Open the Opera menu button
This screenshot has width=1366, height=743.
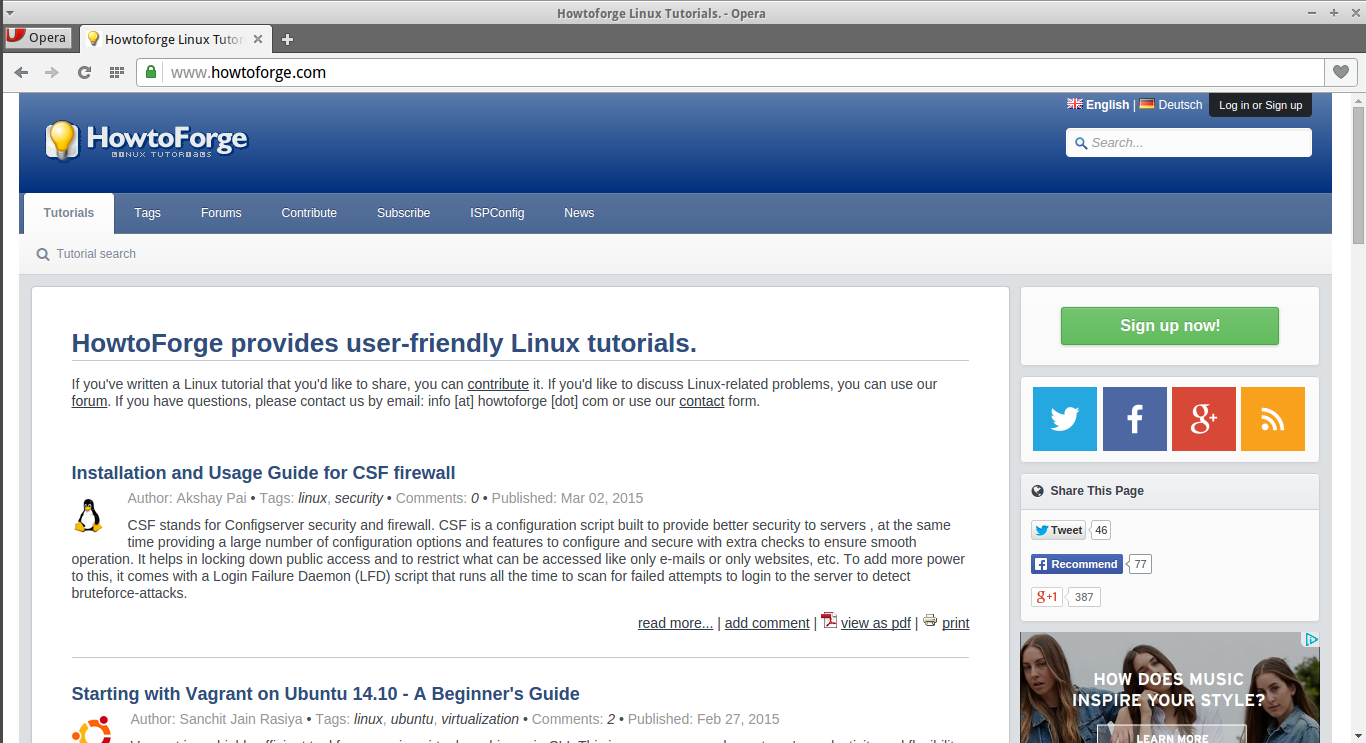pos(36,38)
